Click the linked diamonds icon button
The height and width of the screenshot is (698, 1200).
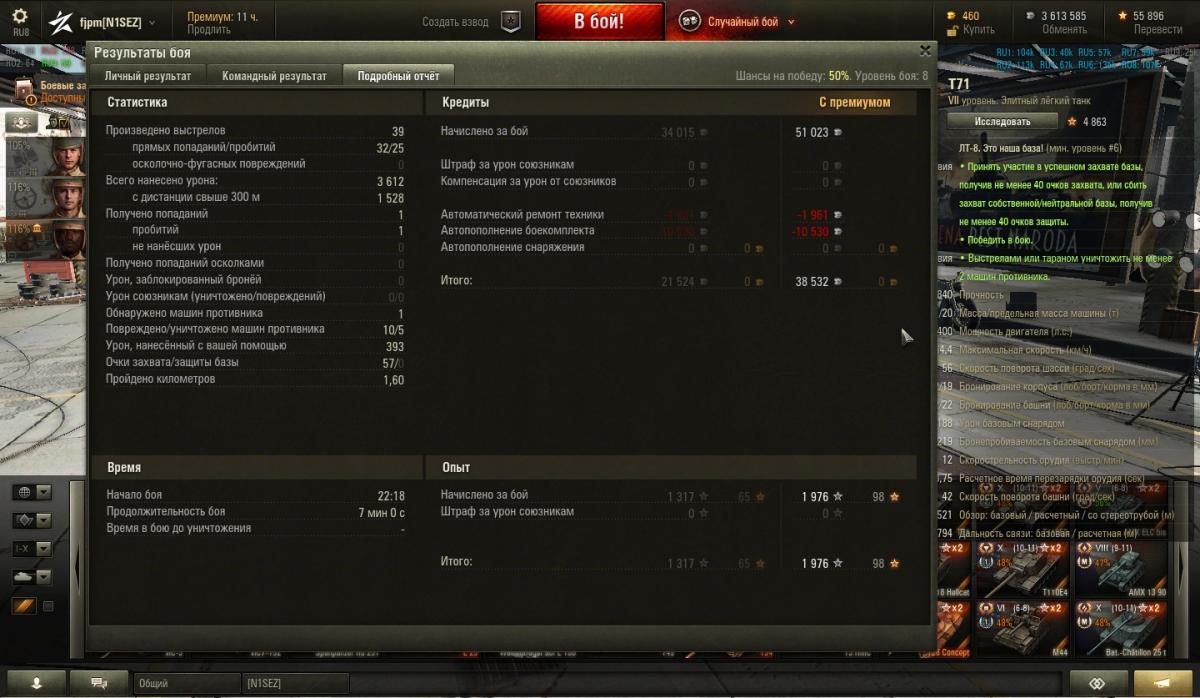pos(1098,683)
